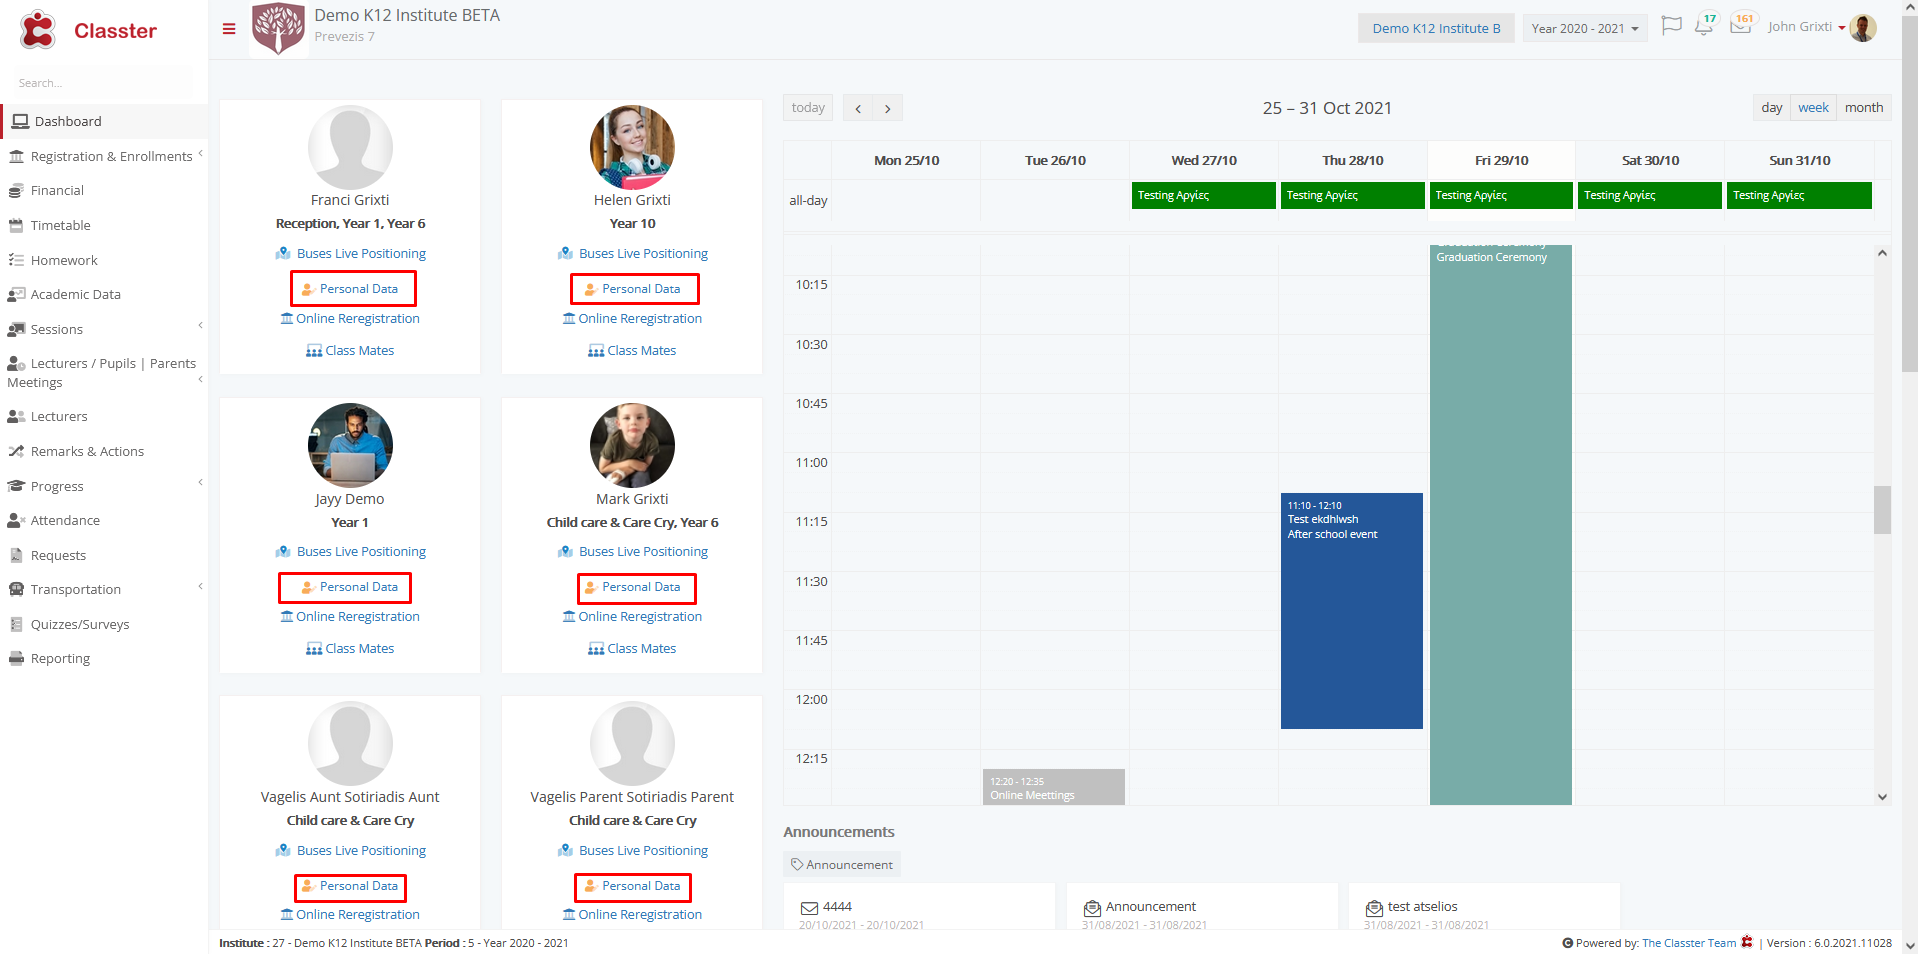Open Helen Grixti's Class Mates

click(x=632, y=351)
